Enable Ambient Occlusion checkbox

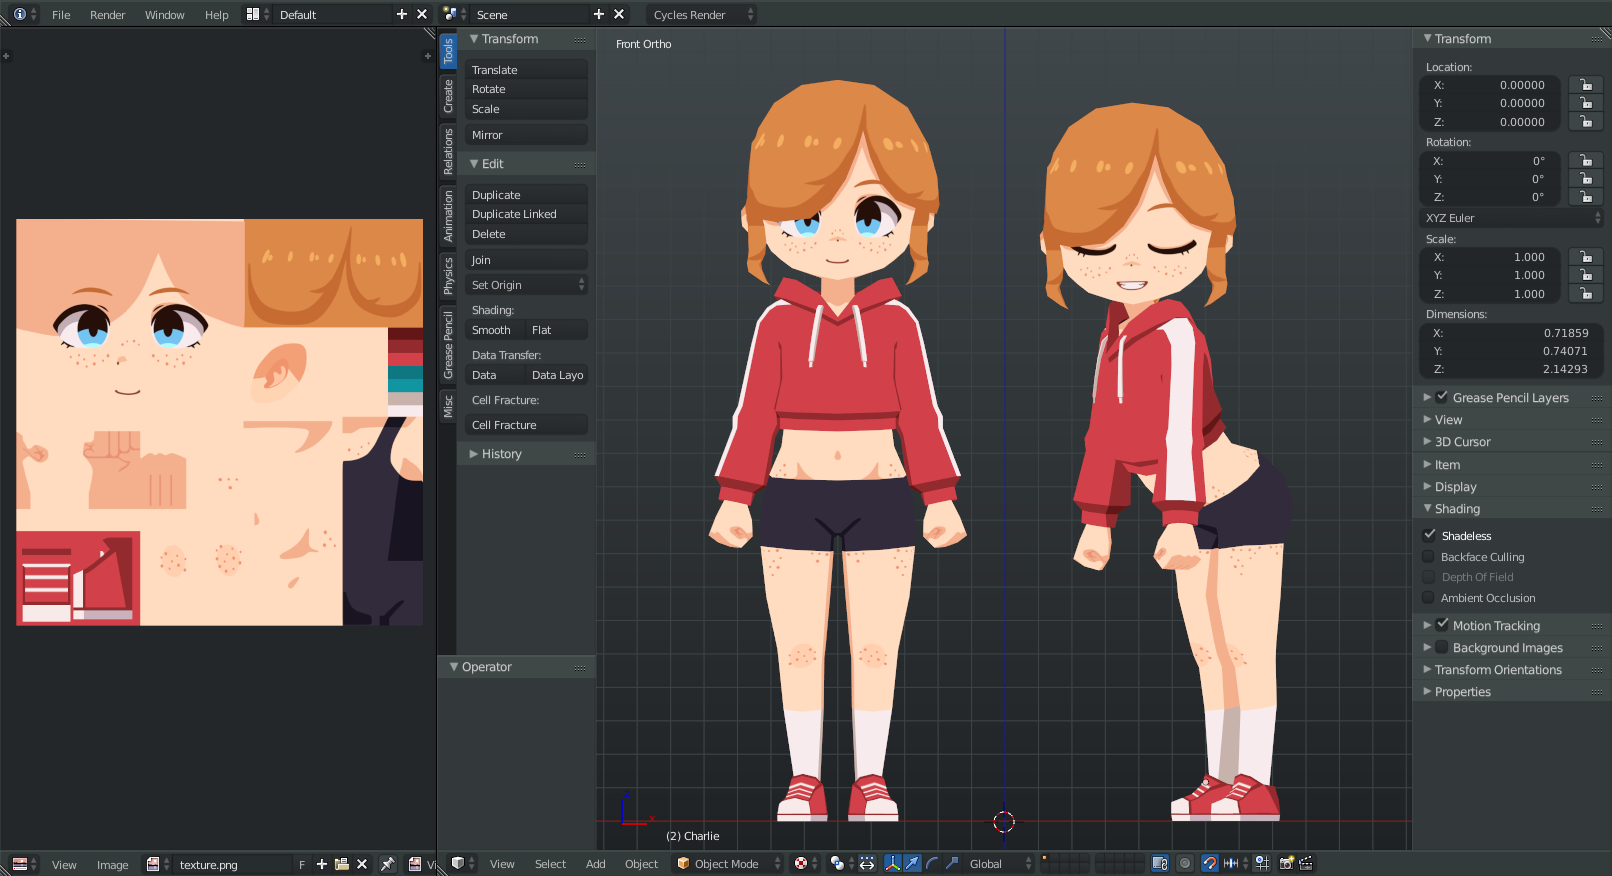[1429, 598]
